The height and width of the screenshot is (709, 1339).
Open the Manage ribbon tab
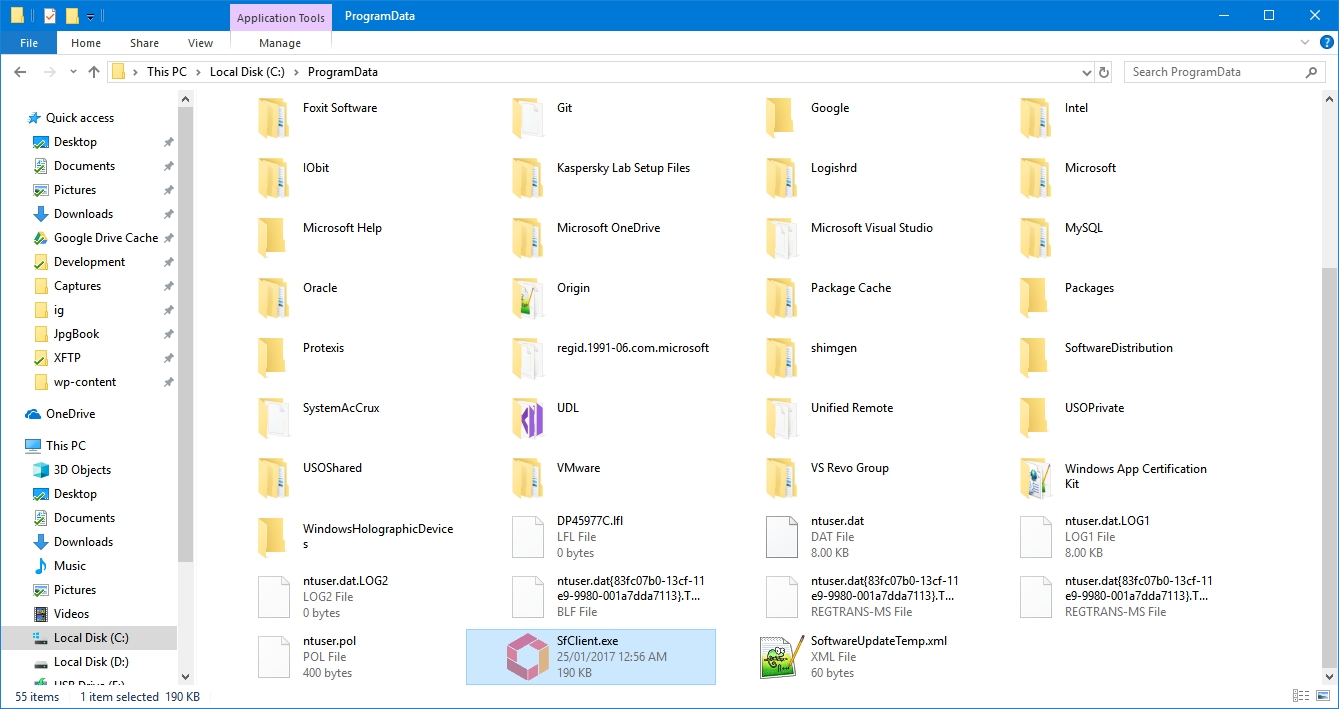coord(280,43)
